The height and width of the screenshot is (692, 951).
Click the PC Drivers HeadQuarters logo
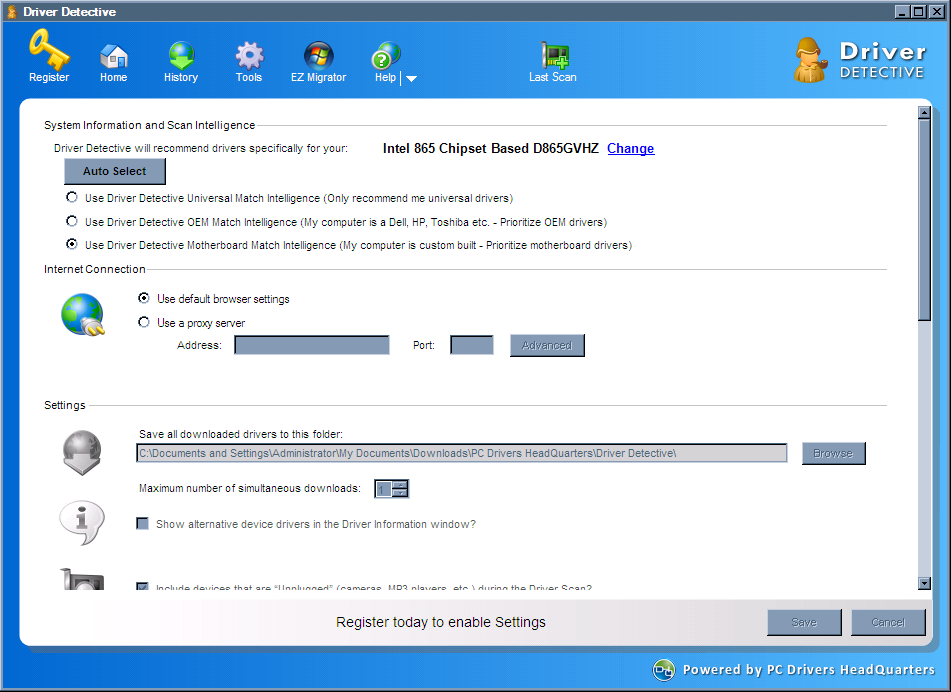(x=664, y=670)
